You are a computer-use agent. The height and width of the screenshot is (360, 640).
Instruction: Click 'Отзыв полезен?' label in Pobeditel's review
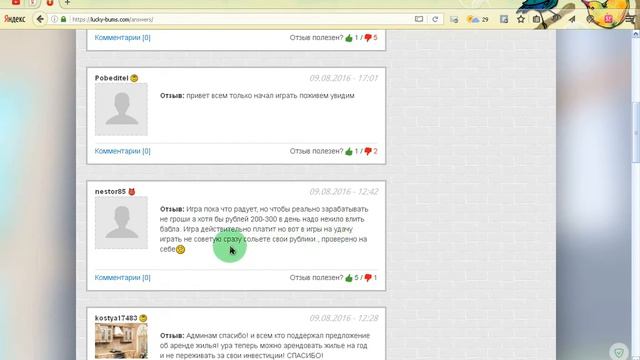(x=316, y=151)
